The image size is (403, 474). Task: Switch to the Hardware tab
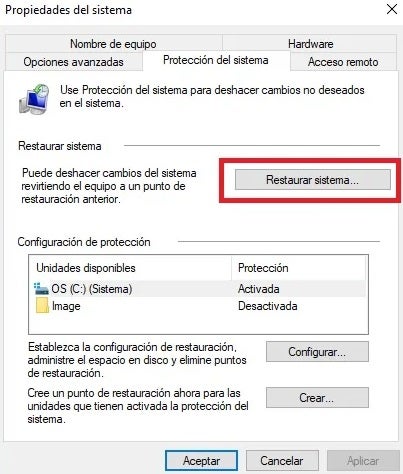[310, 44]
